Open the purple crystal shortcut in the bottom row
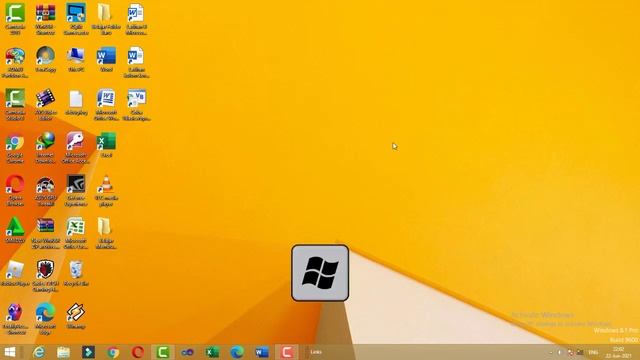The image size is (640, 360). (x=15, y=319)
